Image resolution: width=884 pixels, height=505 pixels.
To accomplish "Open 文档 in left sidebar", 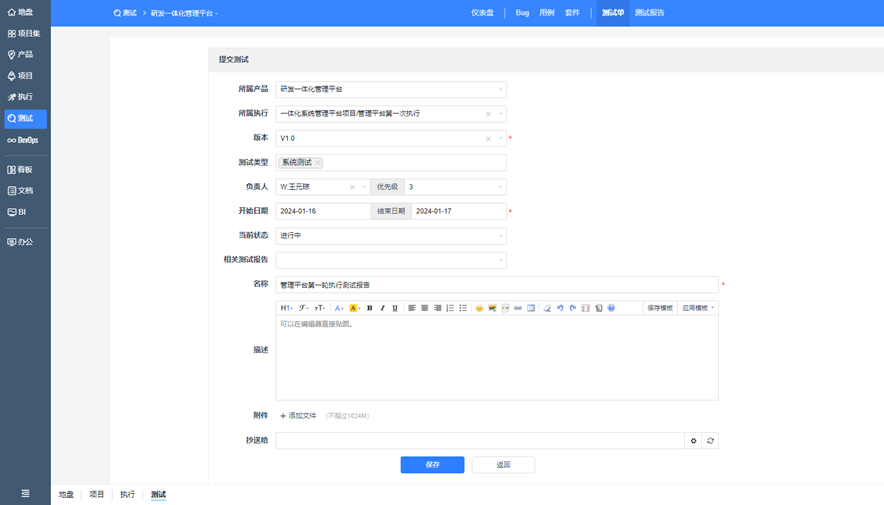I will (x=21, y=191).
